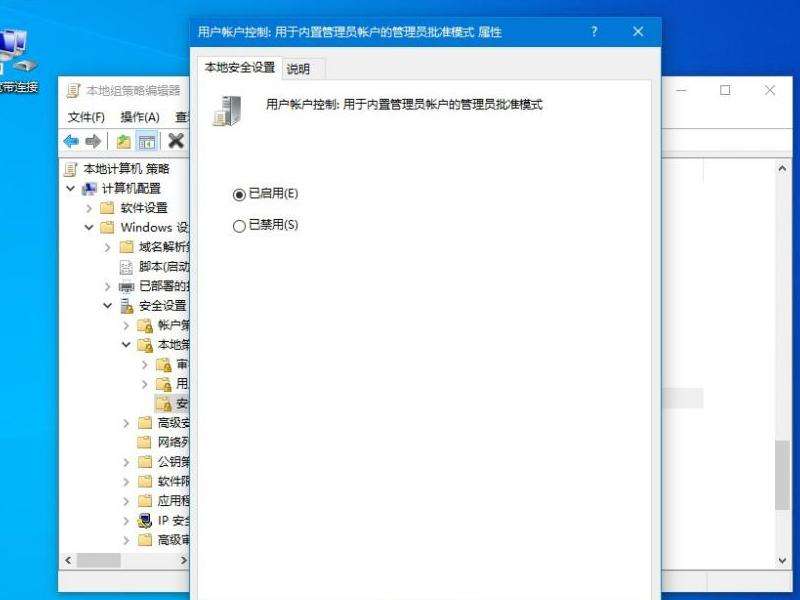
Task: Click the 公钥策略 folder icon
Action: [x=145, y=462]
